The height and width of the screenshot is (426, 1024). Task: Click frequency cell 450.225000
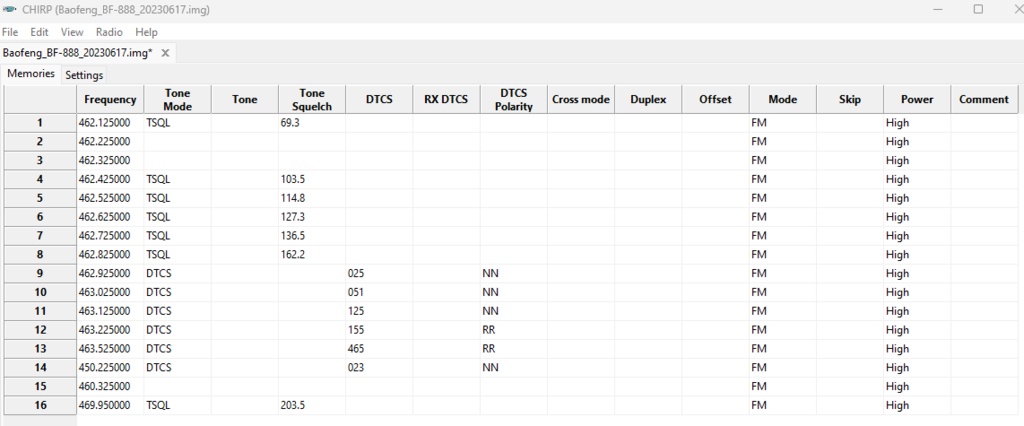pos(110,368)
